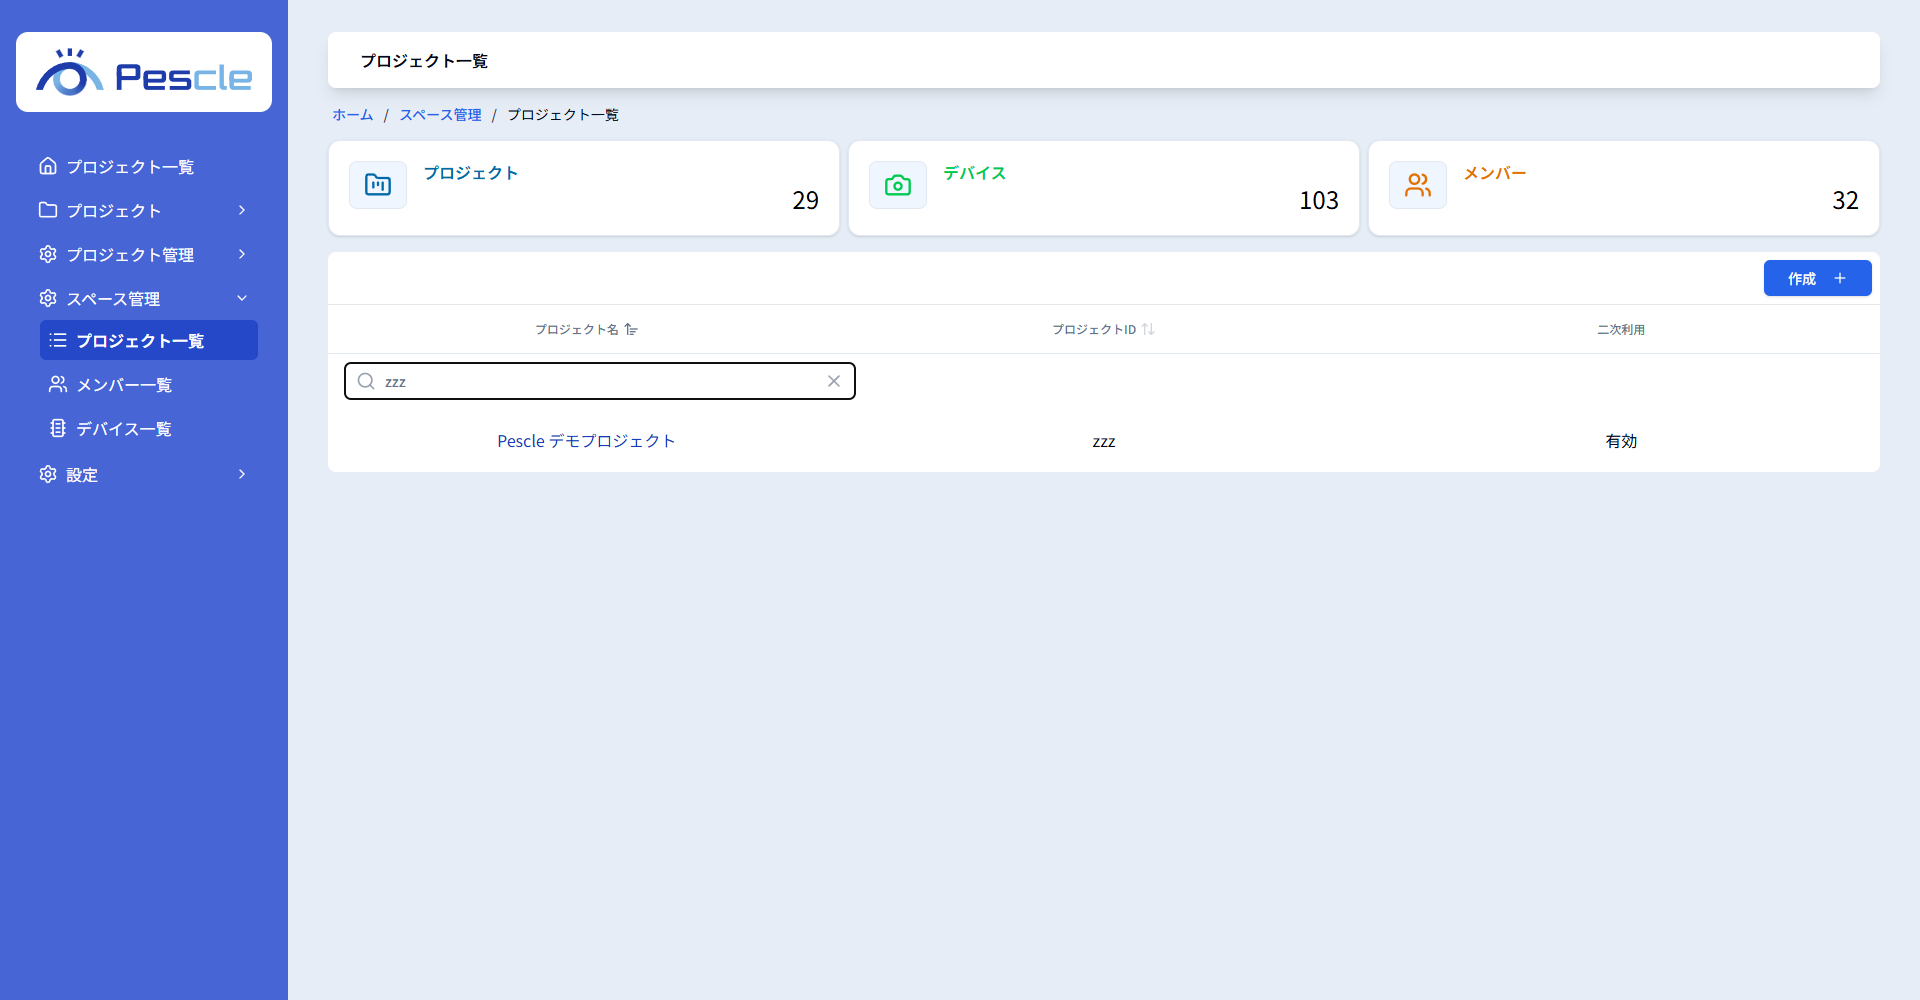Collapse the スペース管理 sidebar section

point(144,298)
